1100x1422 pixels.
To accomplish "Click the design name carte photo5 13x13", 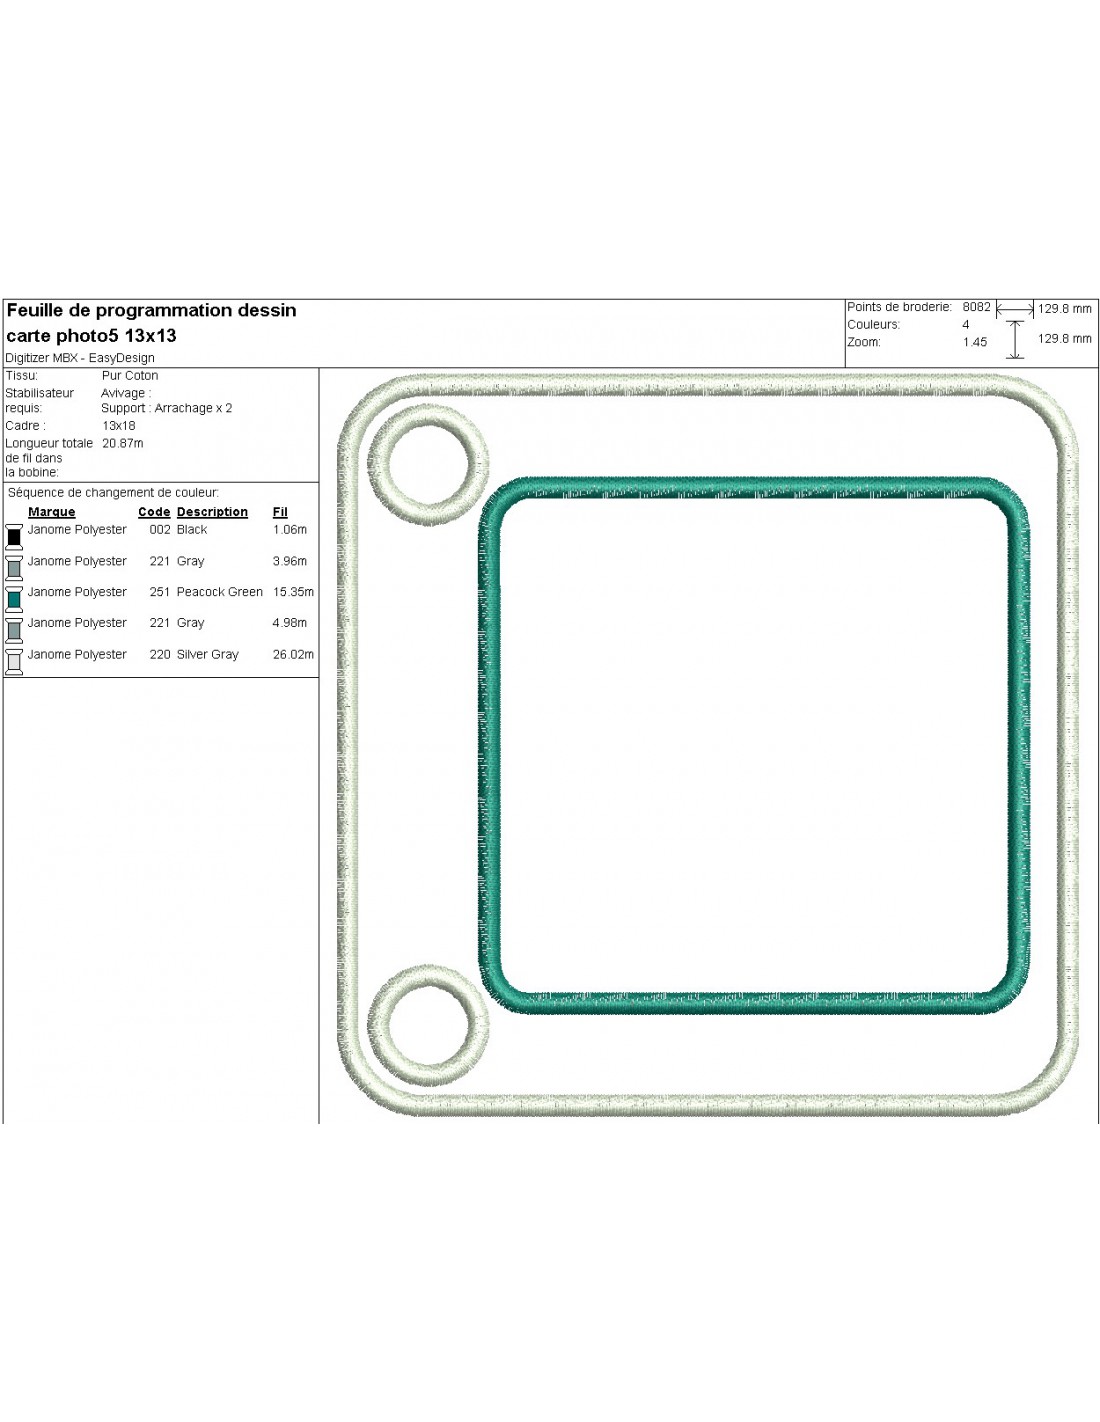I will point(92,336).
